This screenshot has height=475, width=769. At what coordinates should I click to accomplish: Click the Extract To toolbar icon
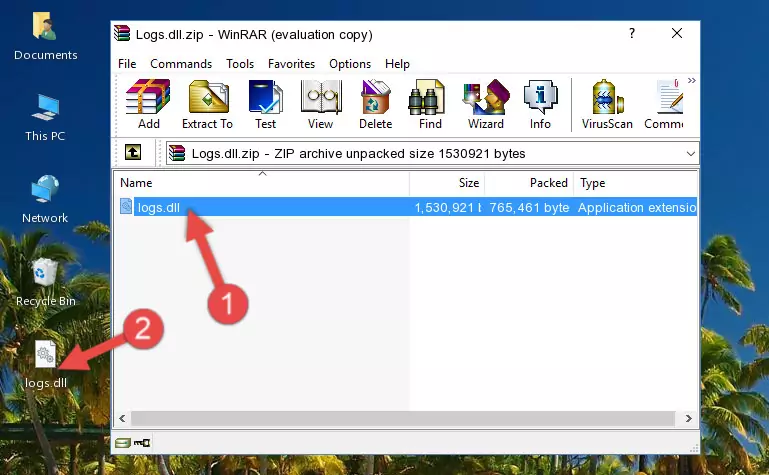point(207,104)
